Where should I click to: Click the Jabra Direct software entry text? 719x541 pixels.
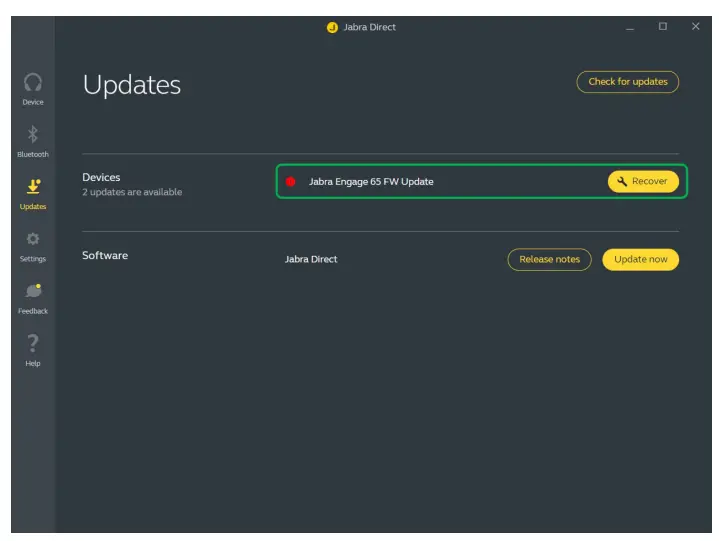(x=311, y=259)
